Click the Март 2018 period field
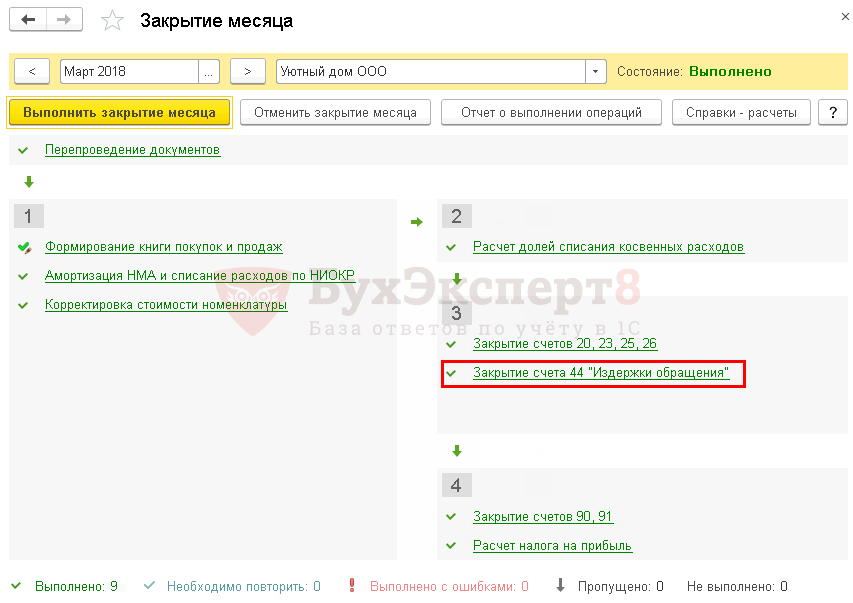This screenshot has height=603, width=853. 129,71
